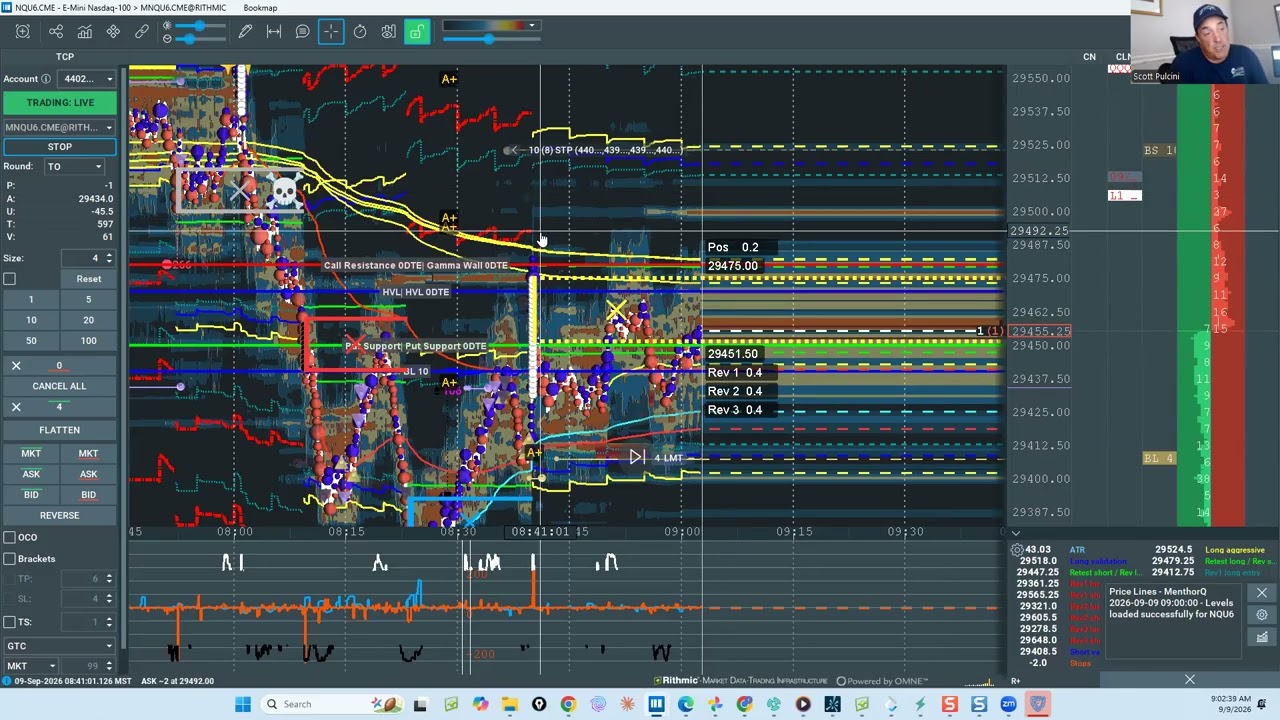Click the eye-and-hand visibility icon

coord(388,32)
